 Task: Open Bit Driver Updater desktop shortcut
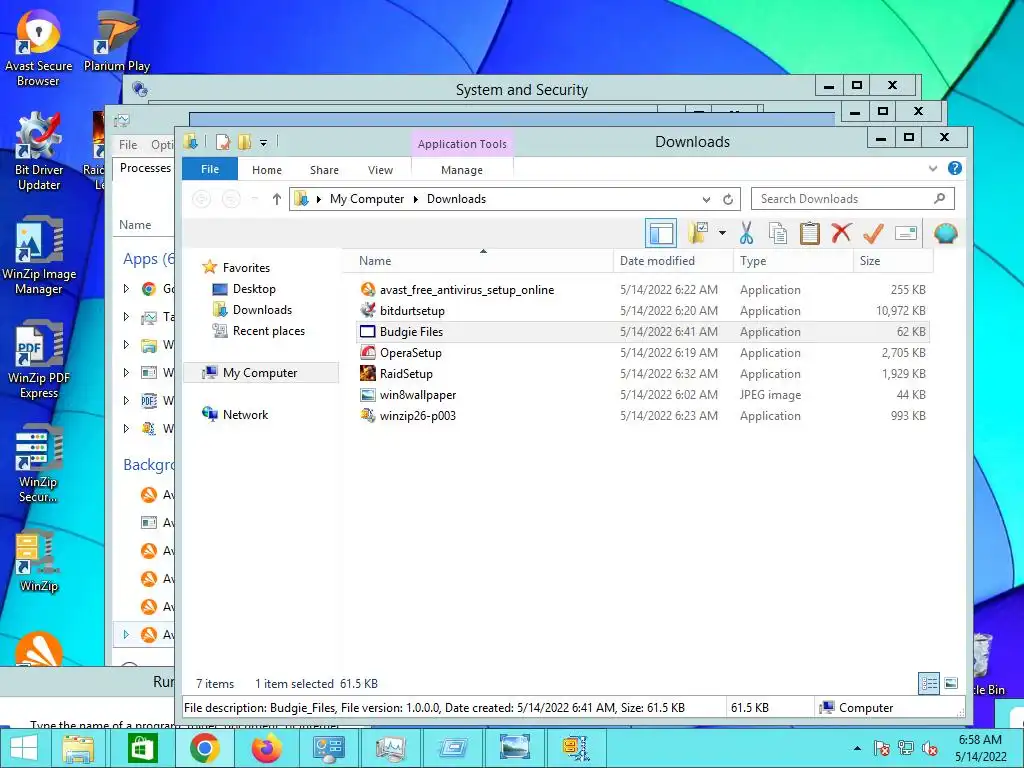tap(39, 152)
